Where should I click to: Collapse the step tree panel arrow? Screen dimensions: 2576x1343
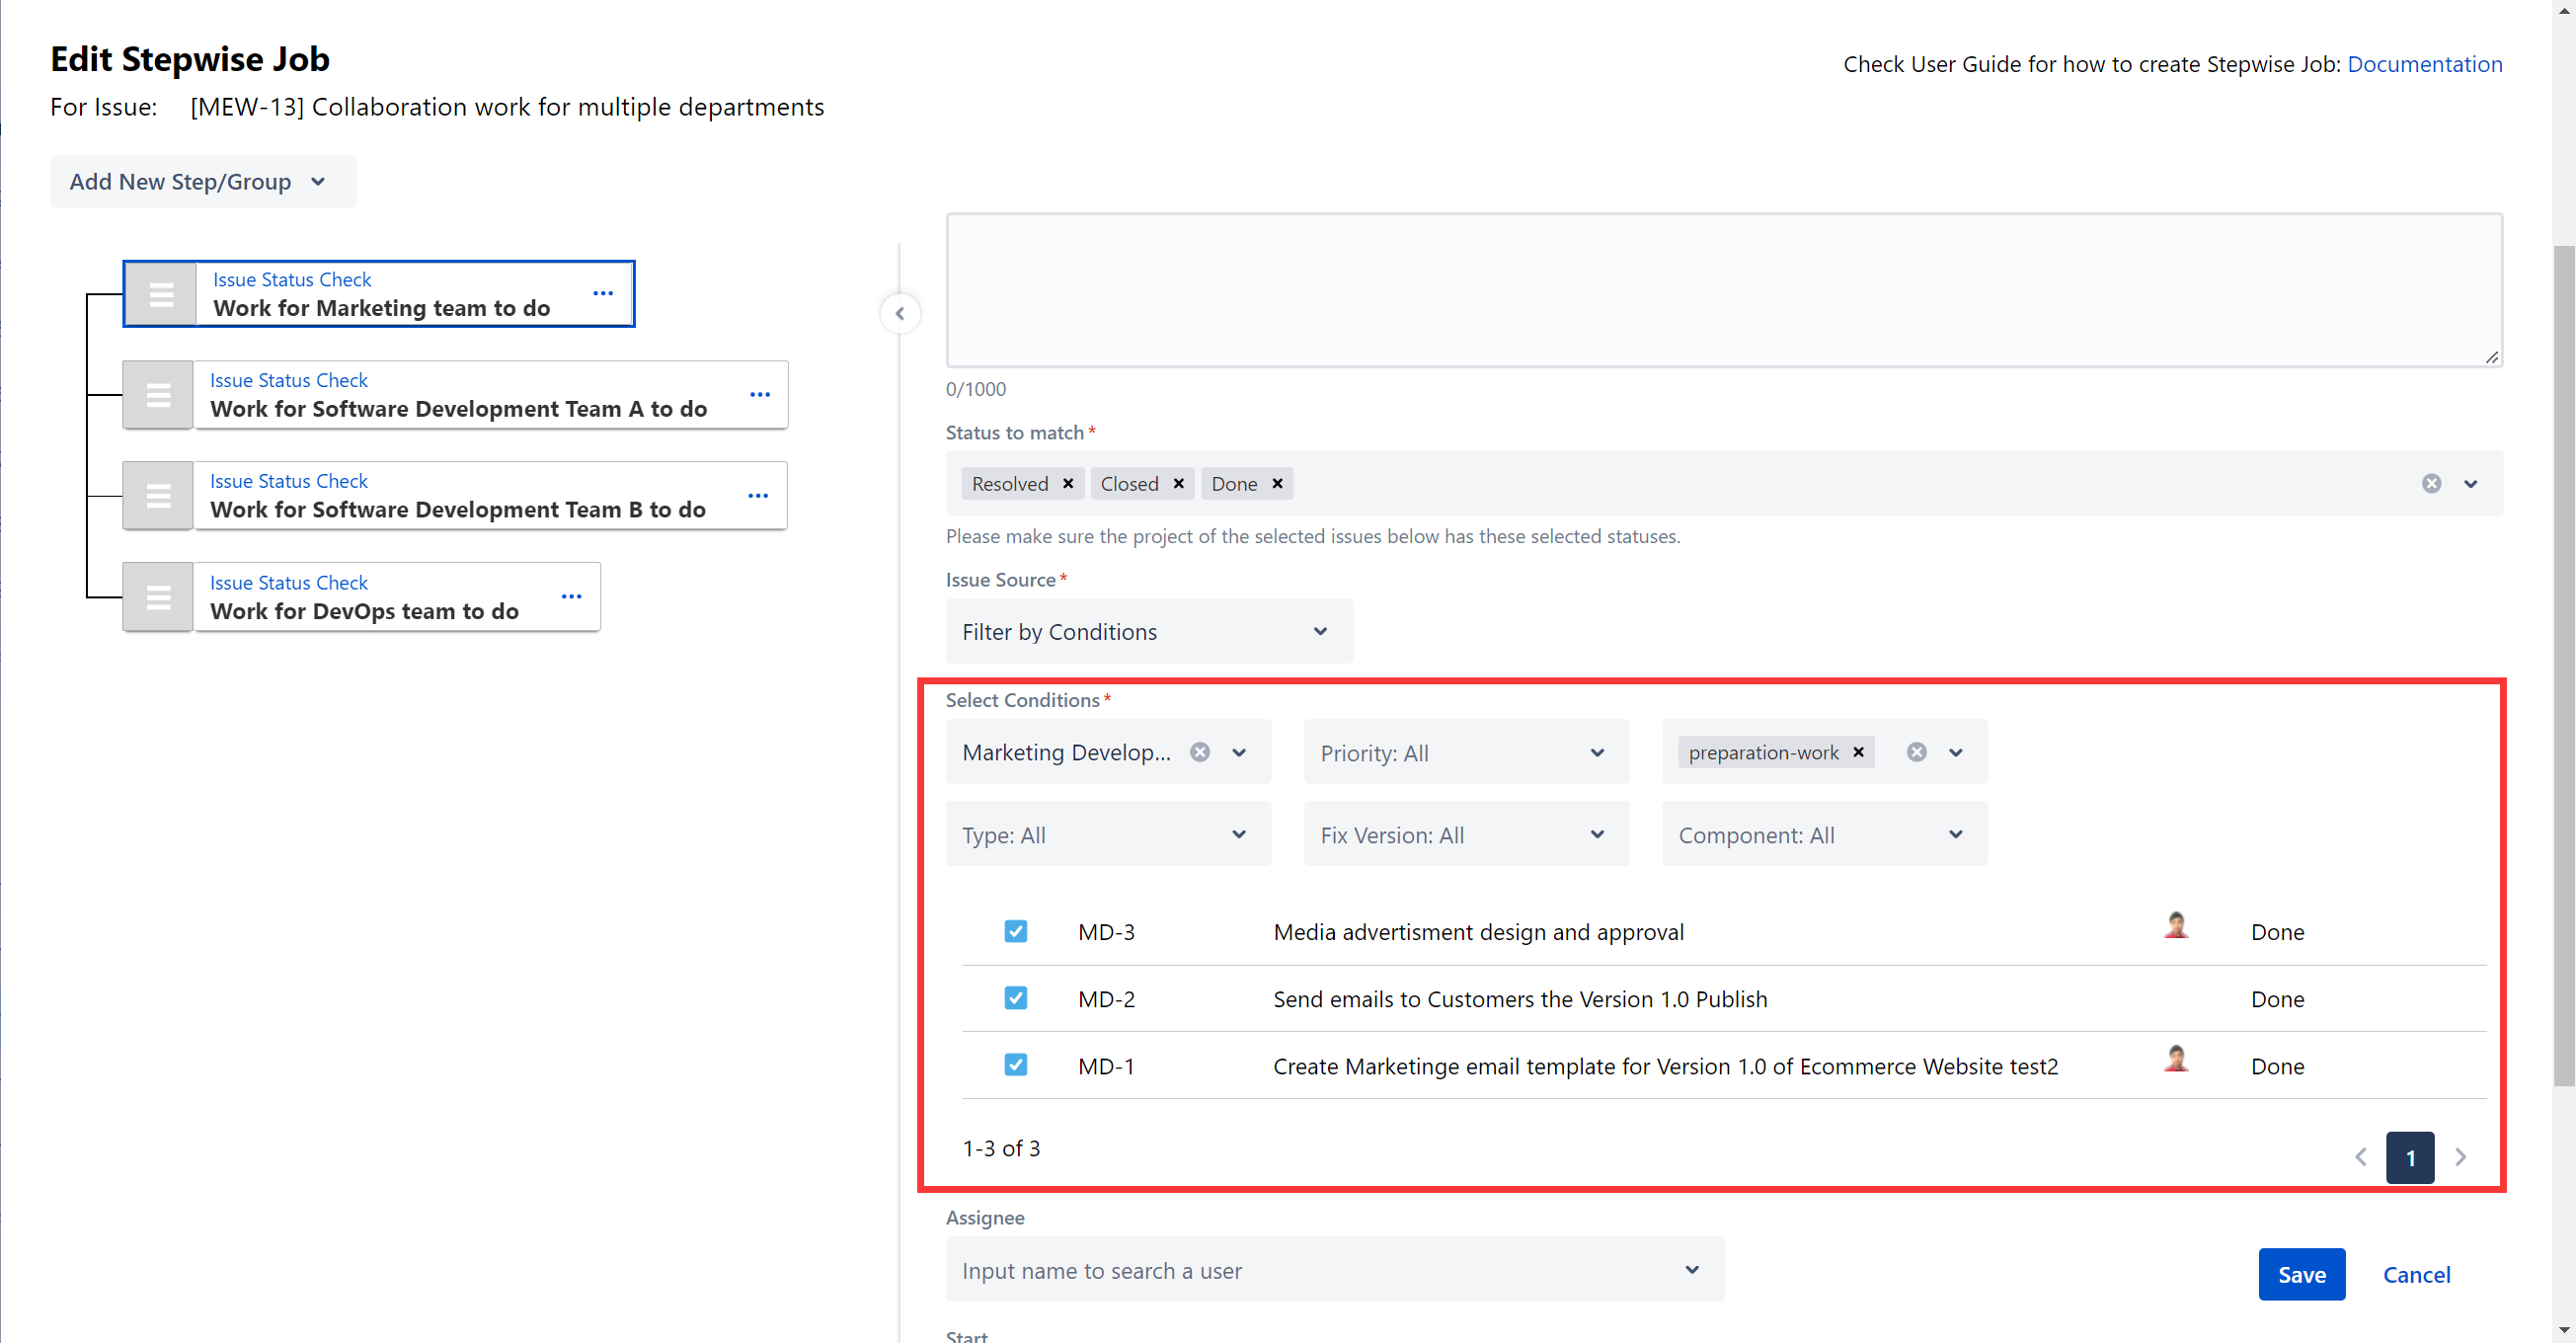coord(900,314)
